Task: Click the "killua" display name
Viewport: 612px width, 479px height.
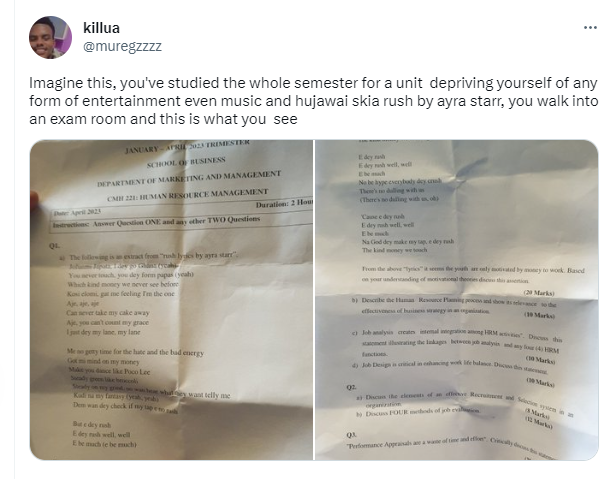Action: [x=102, y=28]
